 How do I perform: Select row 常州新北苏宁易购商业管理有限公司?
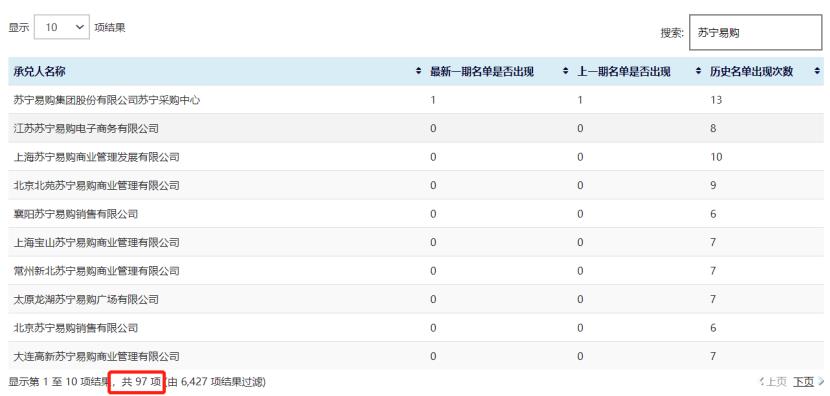click(x=416, y=271)
